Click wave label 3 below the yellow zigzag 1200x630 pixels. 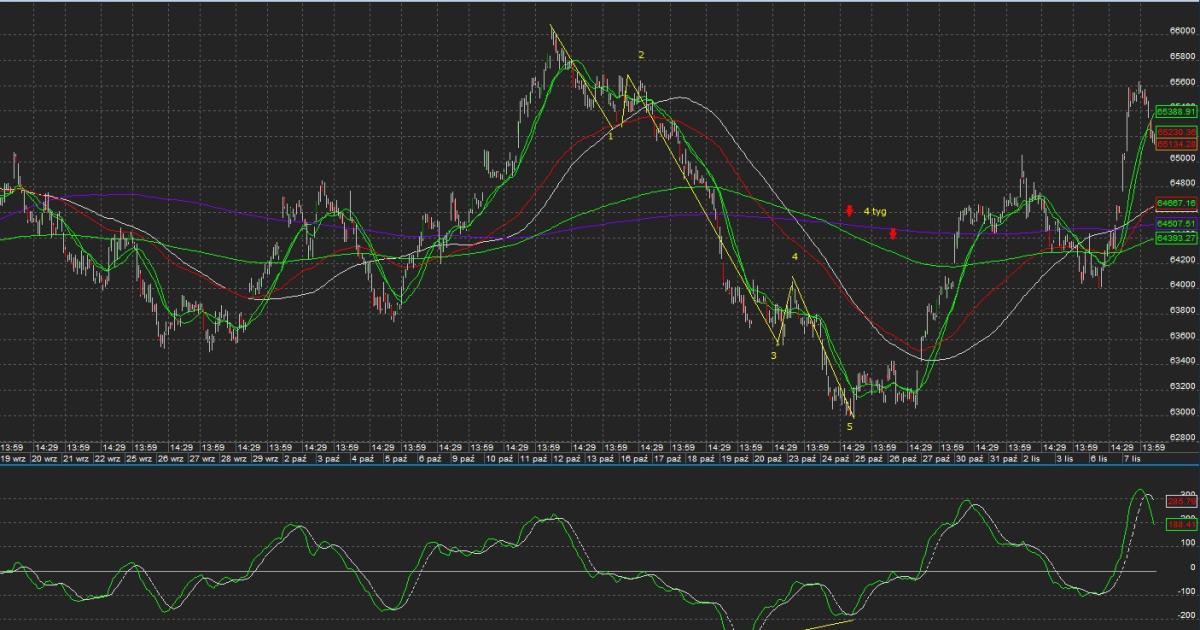773,355
